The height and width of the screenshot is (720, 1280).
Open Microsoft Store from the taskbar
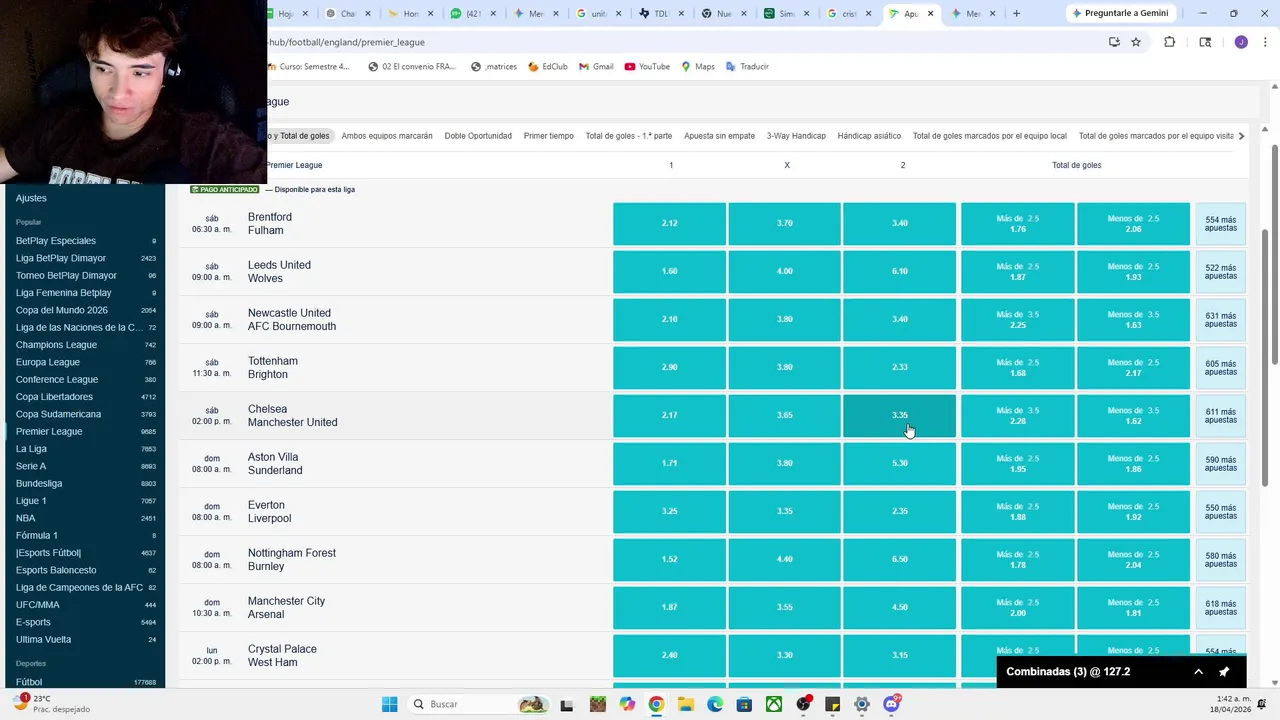(x=744, y=704)
